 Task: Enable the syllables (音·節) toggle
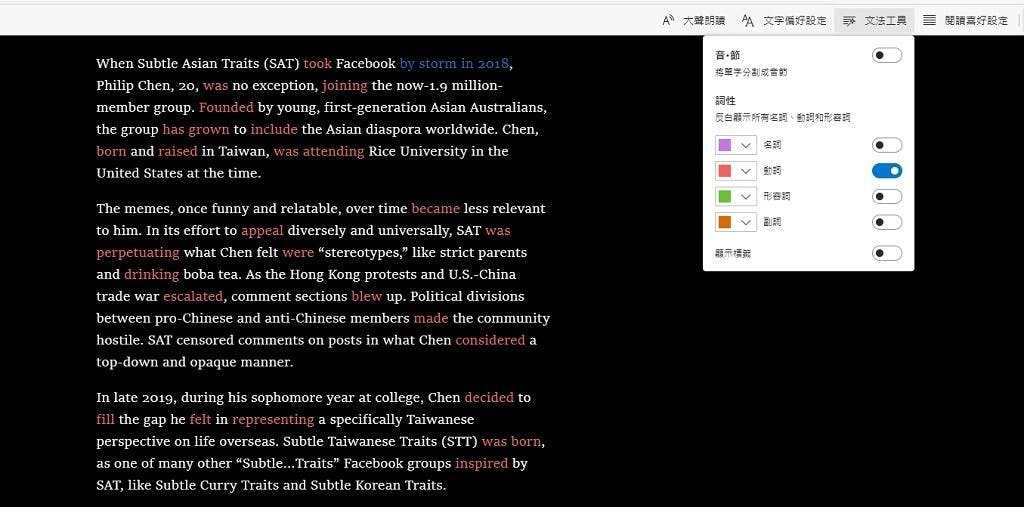(887, 56)
